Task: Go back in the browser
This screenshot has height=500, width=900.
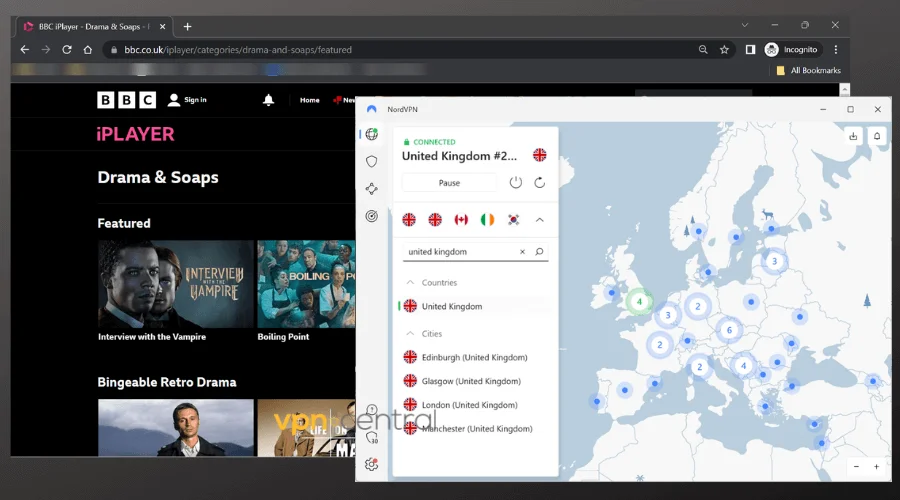Action: [x=25, y=50]
